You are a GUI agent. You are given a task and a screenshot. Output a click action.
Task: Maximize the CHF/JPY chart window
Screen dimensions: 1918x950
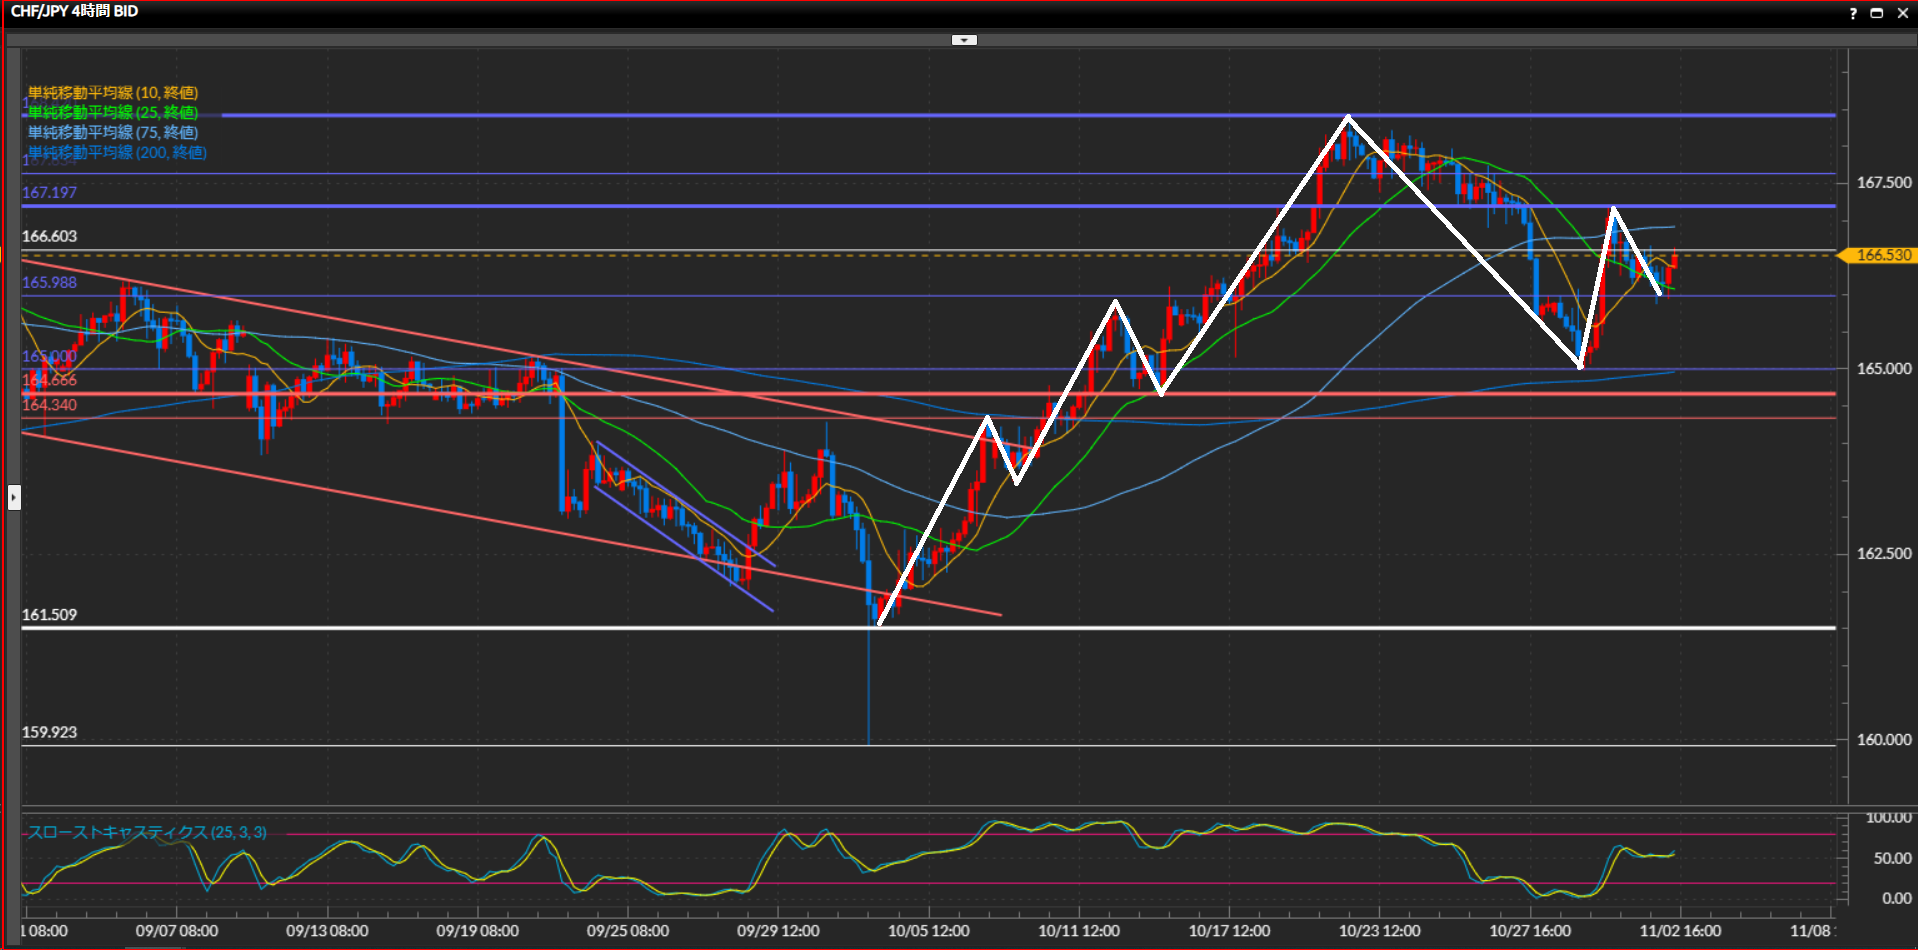pyautogui.click(x=1877, y=13)
